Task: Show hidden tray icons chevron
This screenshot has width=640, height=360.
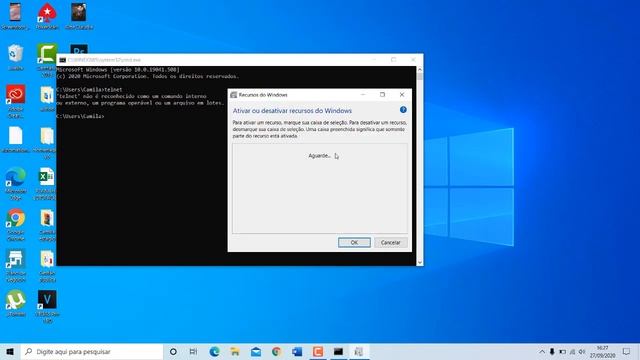Action: coord(542,351)
